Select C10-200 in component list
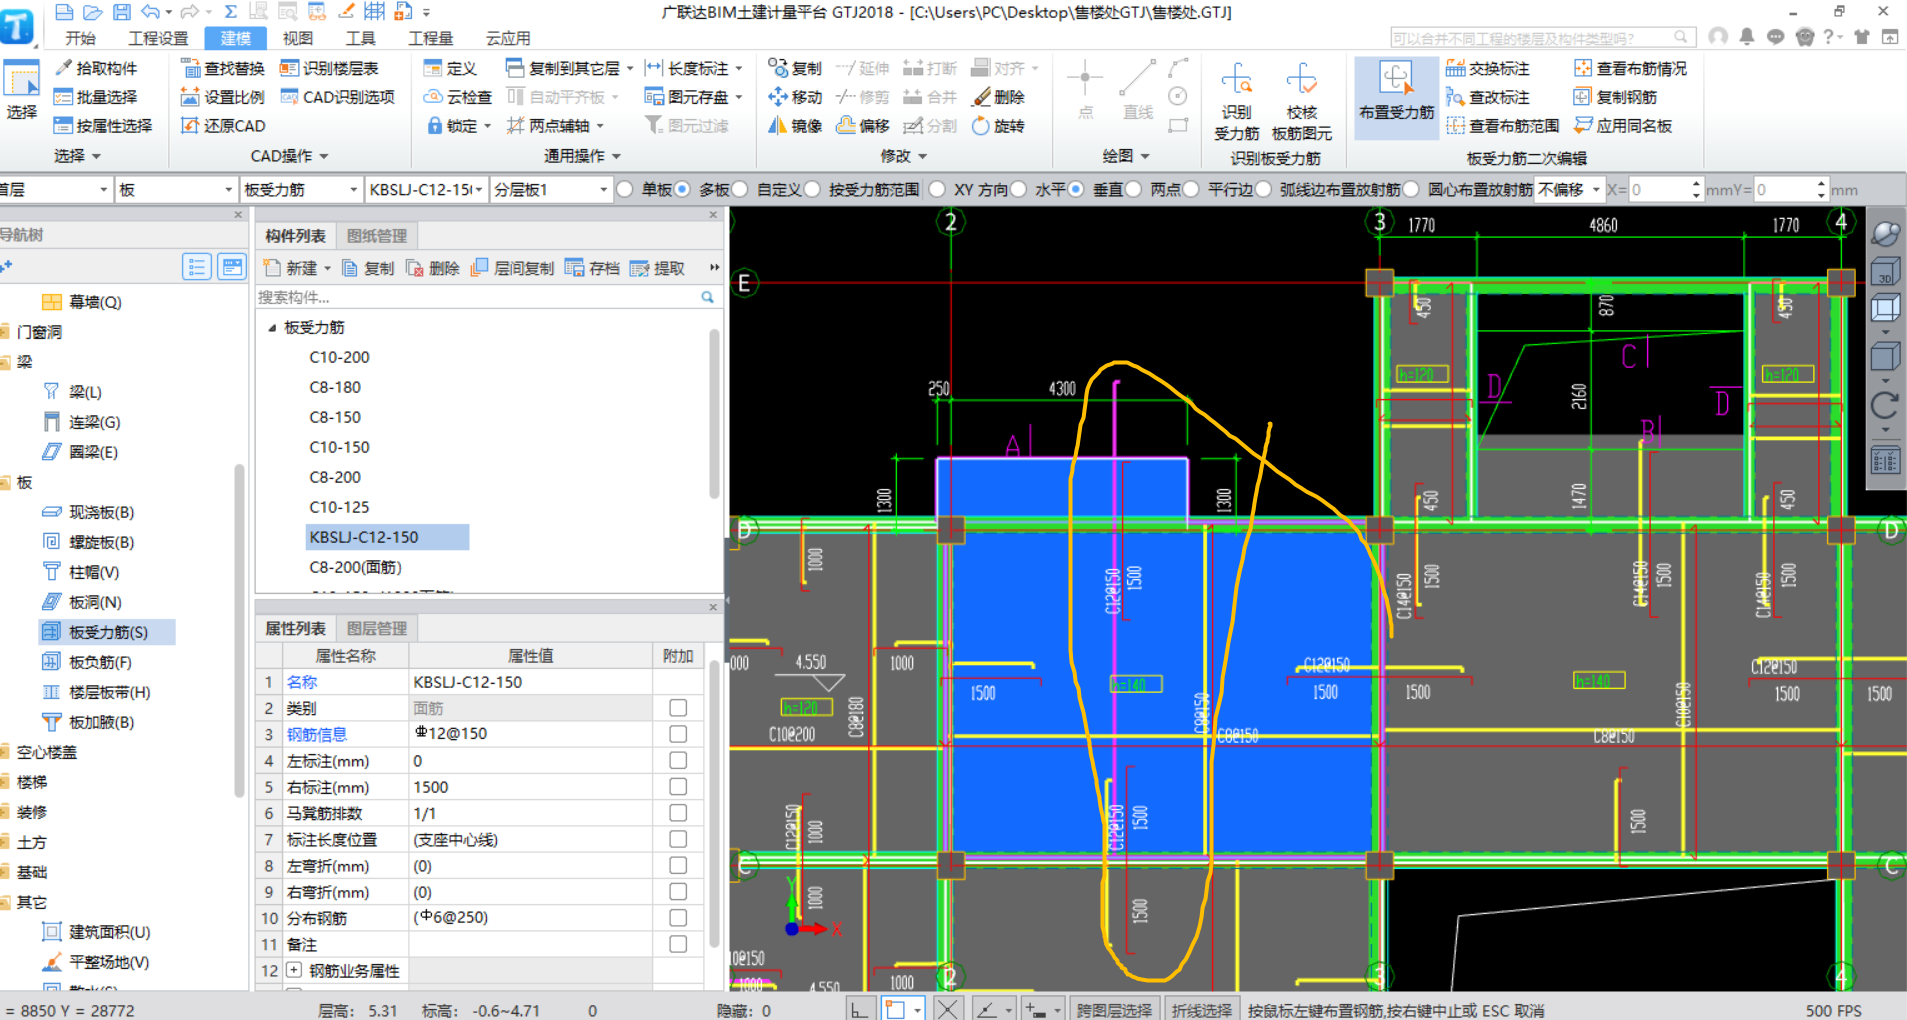This screenshot has height=1020, width=1907. [339, 357]
